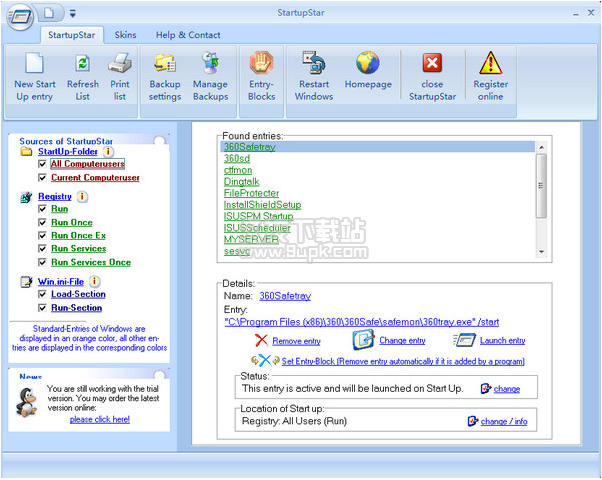Viewport: 602px width, 480px height.
Task: Click the Set Entry-Block link
Action: [x=403, y=361]
